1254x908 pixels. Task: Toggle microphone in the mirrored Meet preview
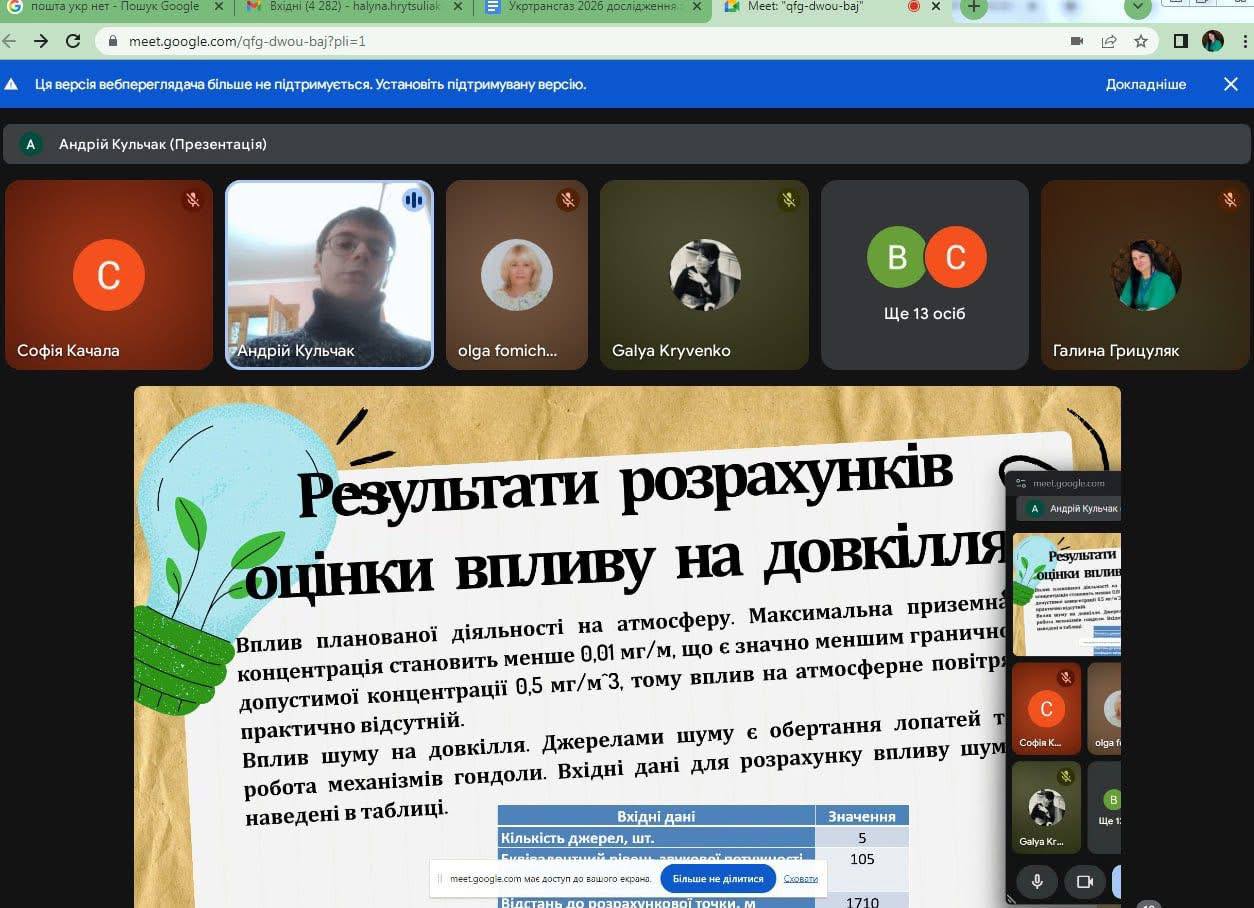tap(1037, 881)
